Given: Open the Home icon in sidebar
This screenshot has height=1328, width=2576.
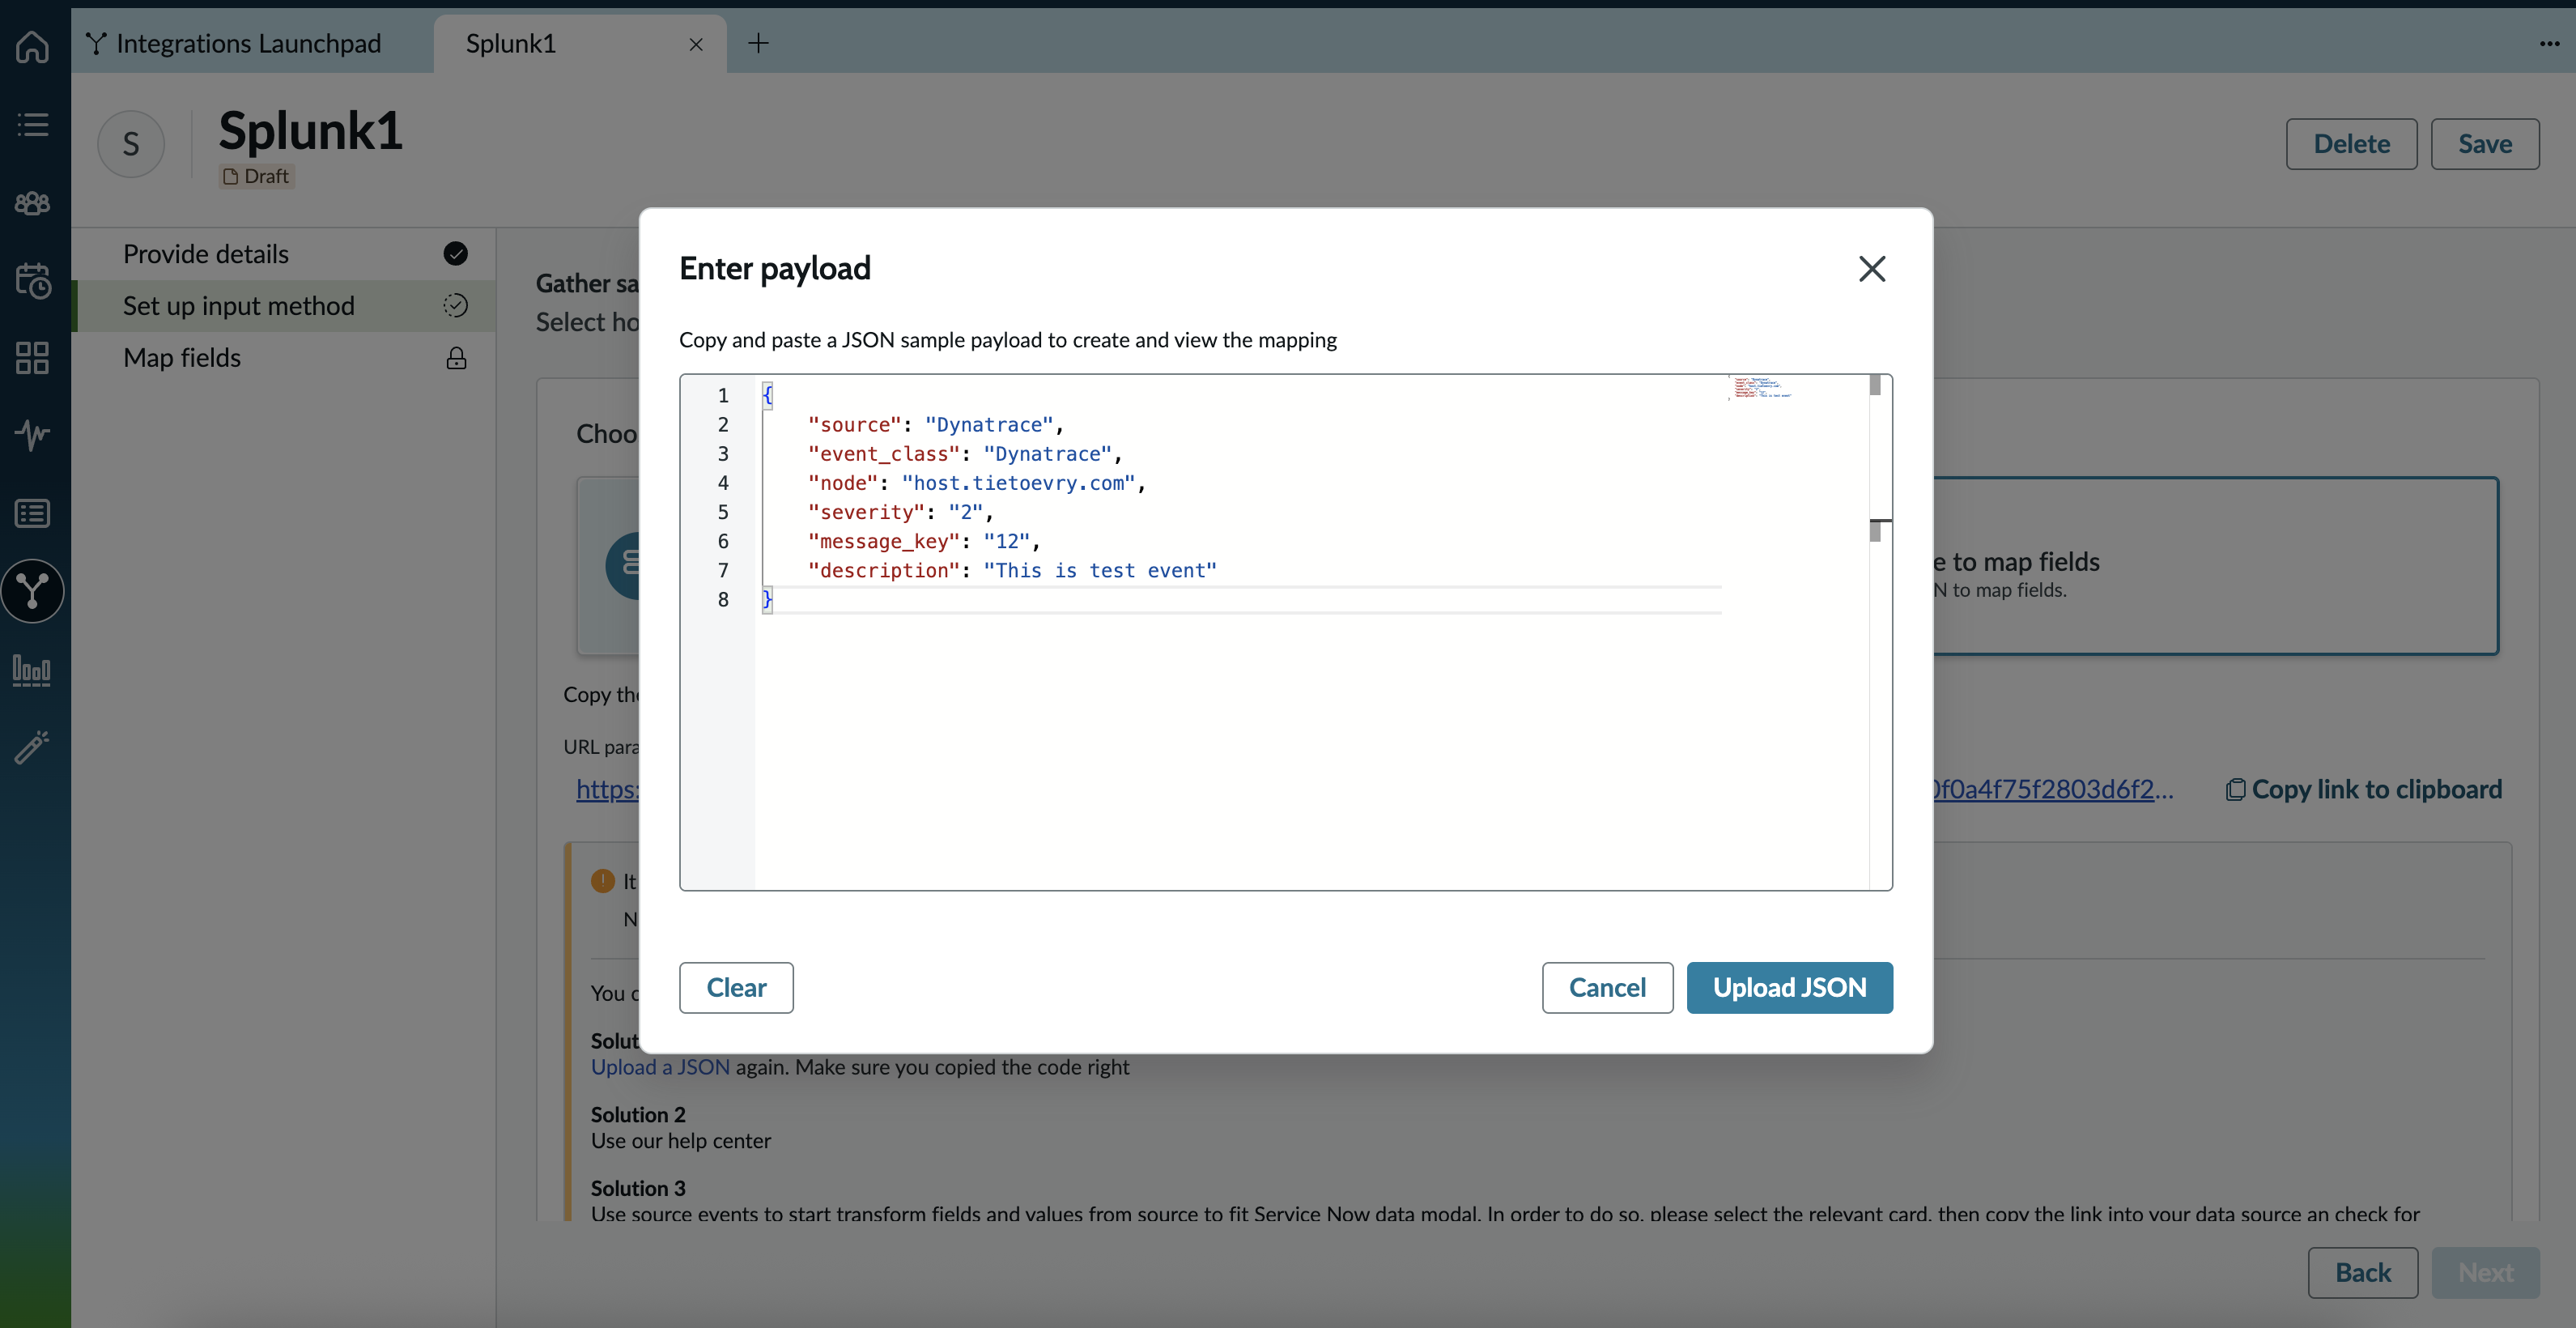Looking at the screenshot, I should [33, 45].
